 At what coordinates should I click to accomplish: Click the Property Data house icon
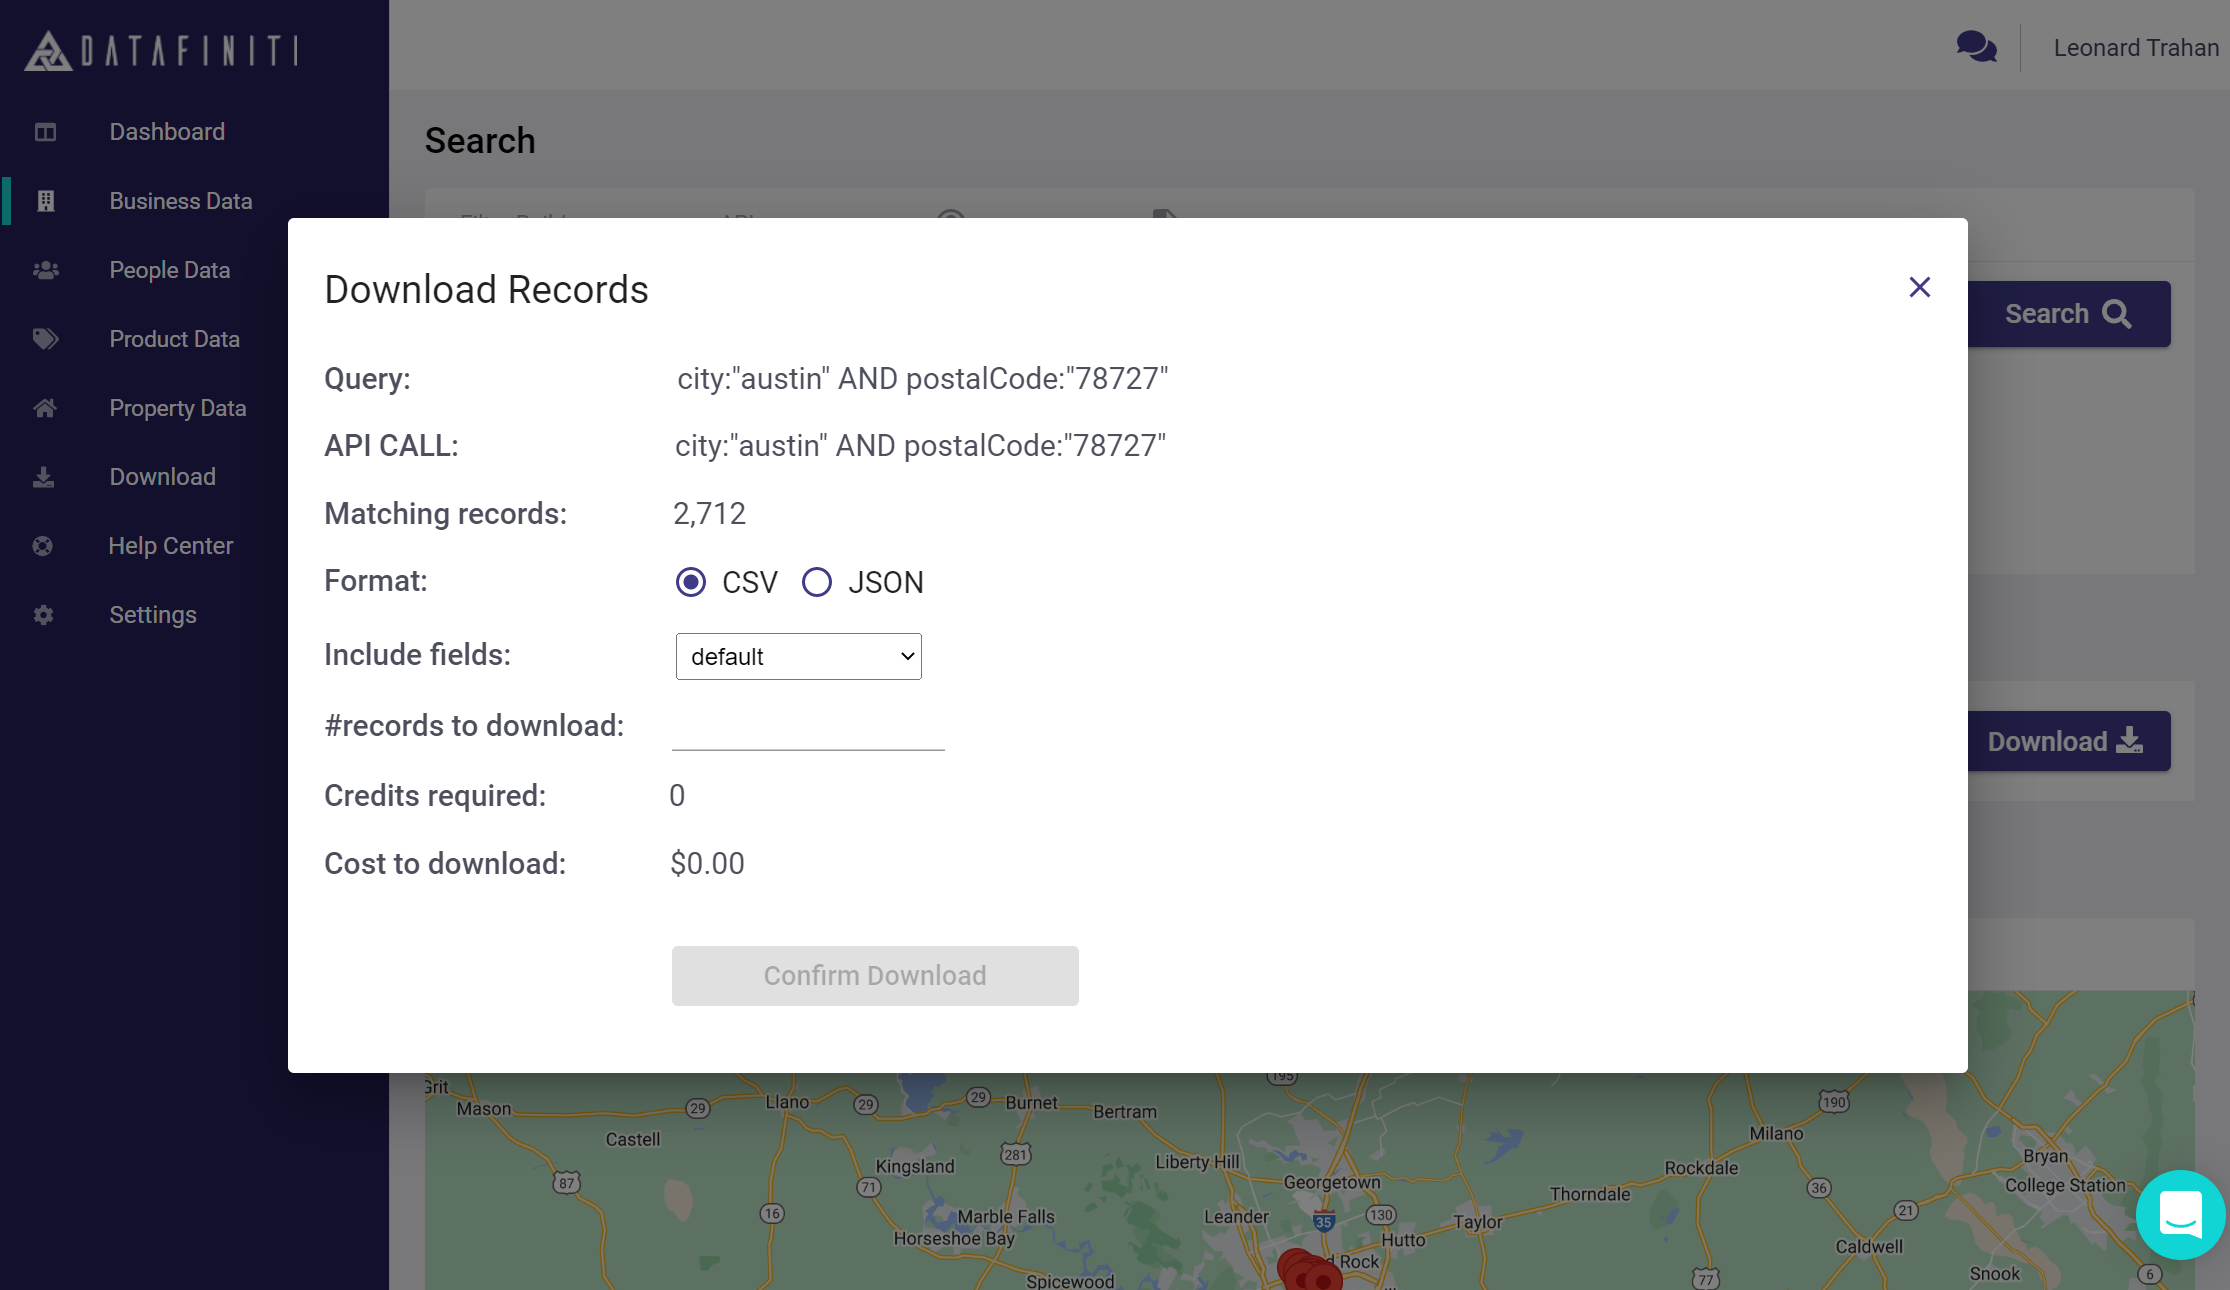click(45, 408)
